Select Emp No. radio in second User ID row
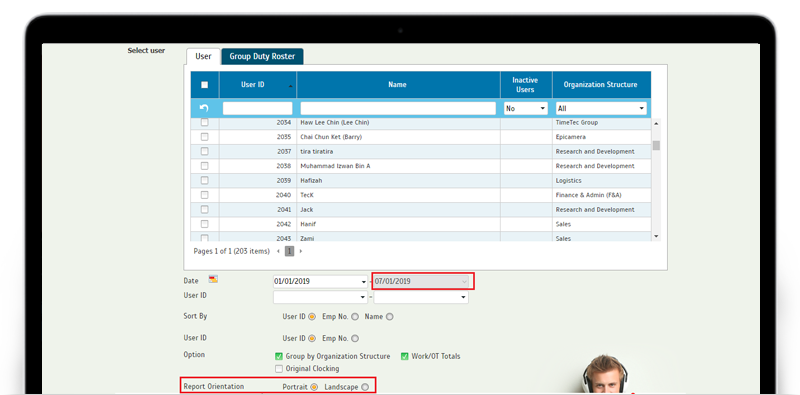The width and height of the screenshot is (800, 395). click(355, 338)
